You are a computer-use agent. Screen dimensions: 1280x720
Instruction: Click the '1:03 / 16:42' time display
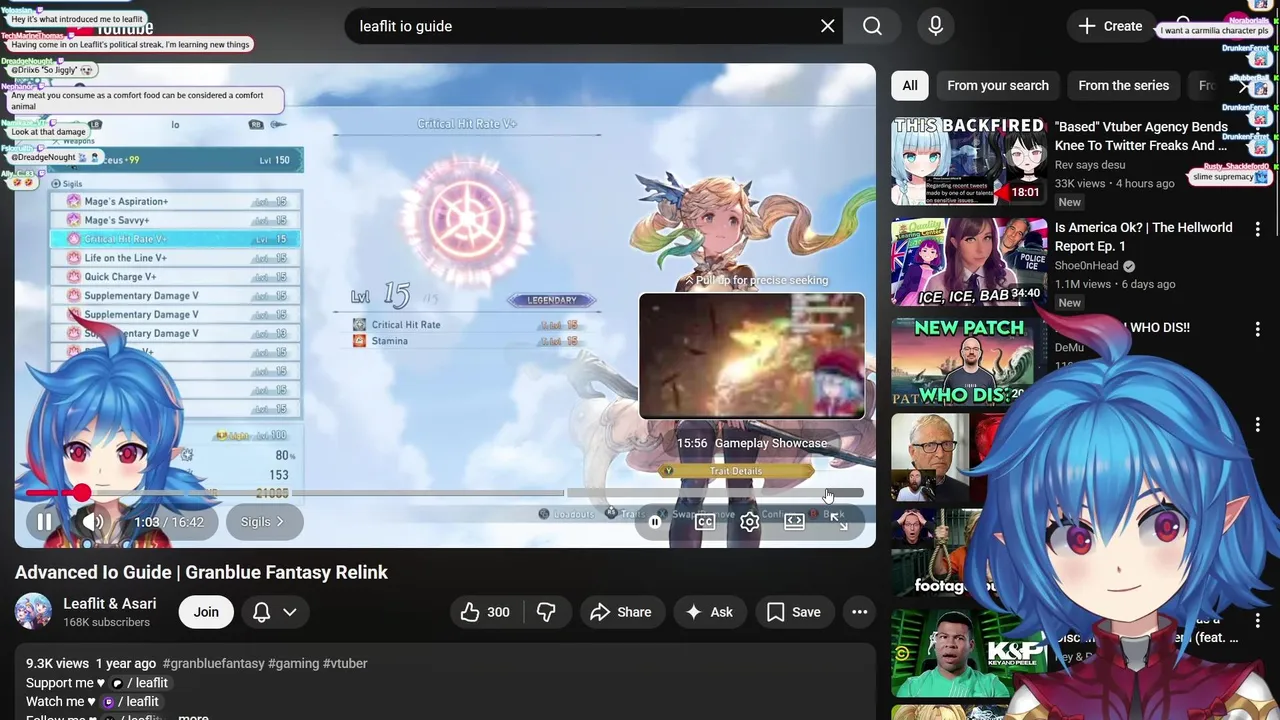tap(169, 522)
